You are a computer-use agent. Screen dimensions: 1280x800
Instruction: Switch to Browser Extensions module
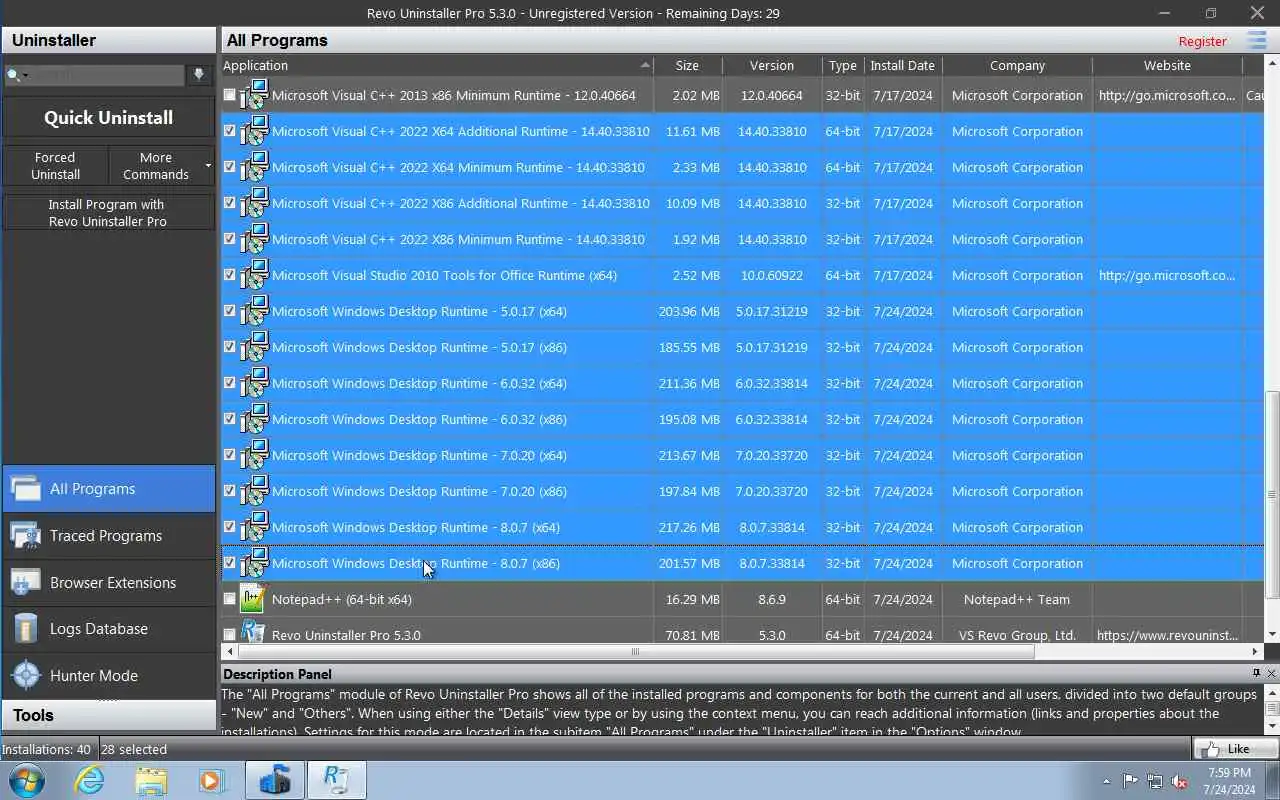pyautogui.click(x=108, y=582)
